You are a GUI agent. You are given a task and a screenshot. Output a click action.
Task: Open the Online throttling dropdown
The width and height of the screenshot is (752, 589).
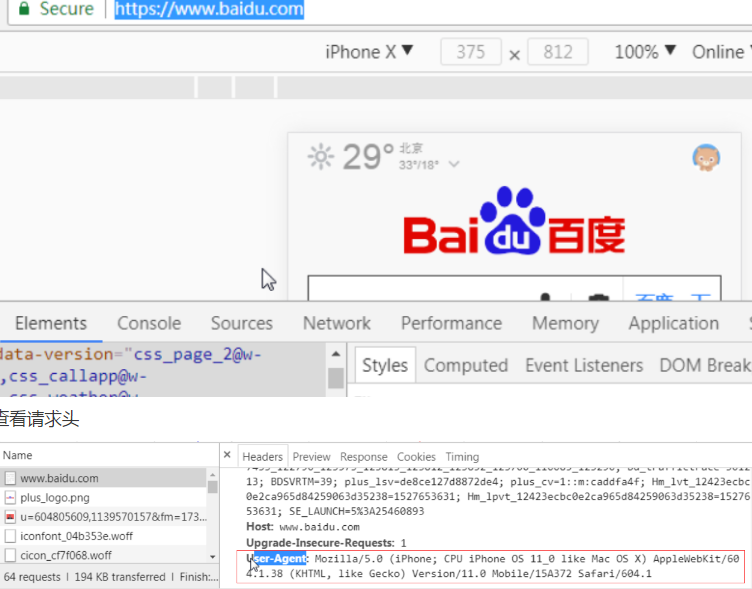pos(721,52)
